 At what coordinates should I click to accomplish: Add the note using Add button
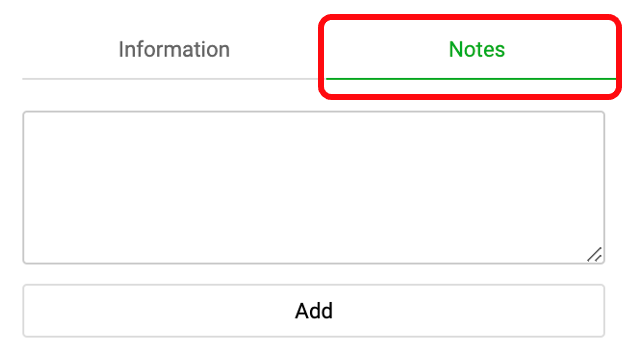coord(314,311)
